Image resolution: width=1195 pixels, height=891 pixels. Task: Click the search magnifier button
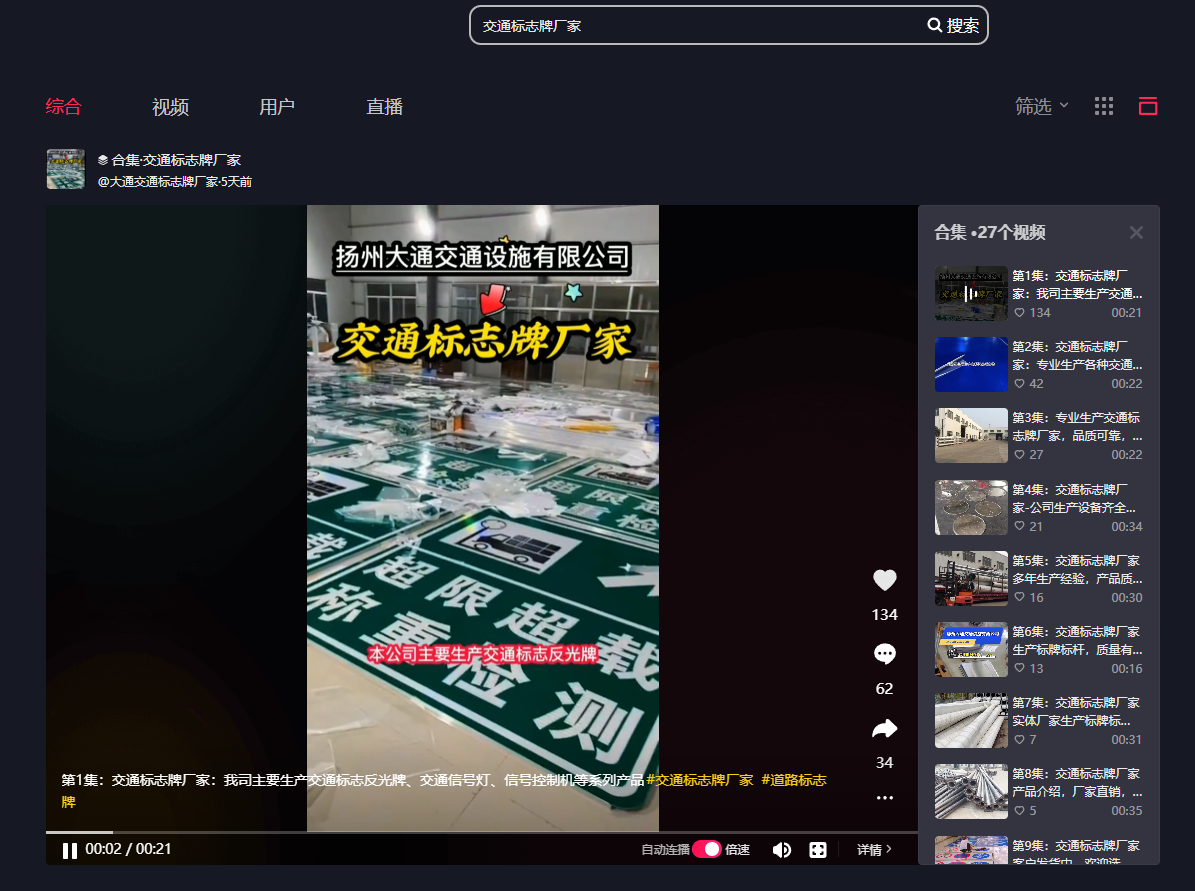click(x=953, y=26)
